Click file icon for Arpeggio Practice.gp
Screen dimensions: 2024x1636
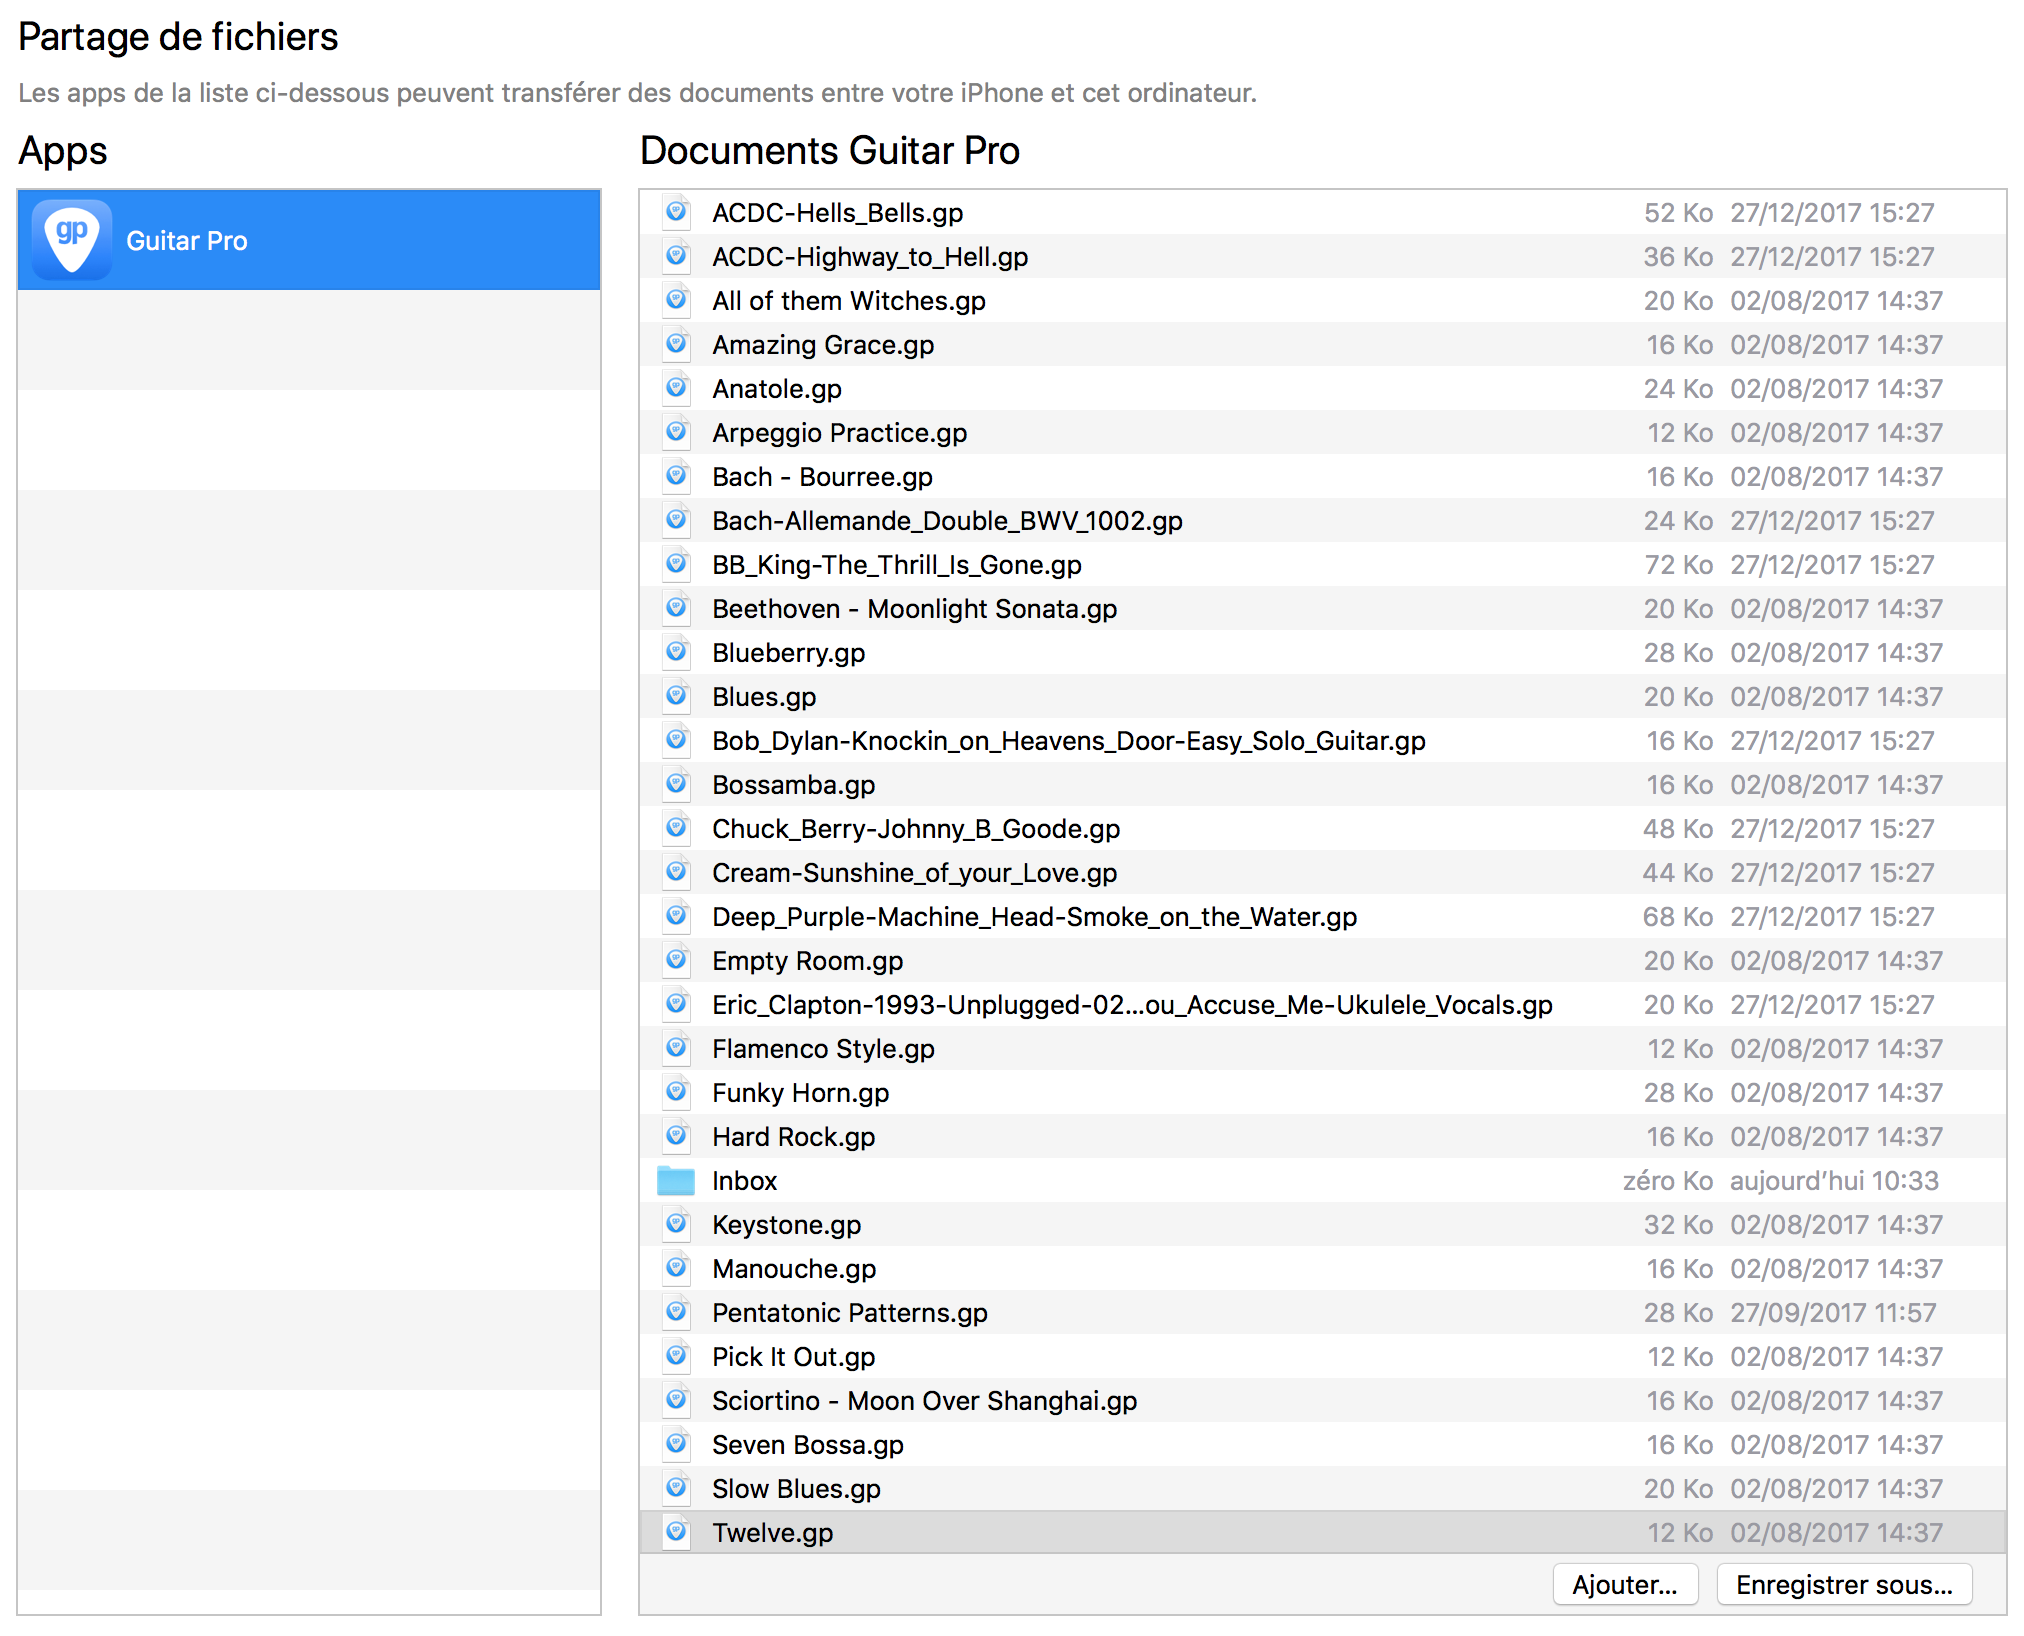tap(677, 433)
